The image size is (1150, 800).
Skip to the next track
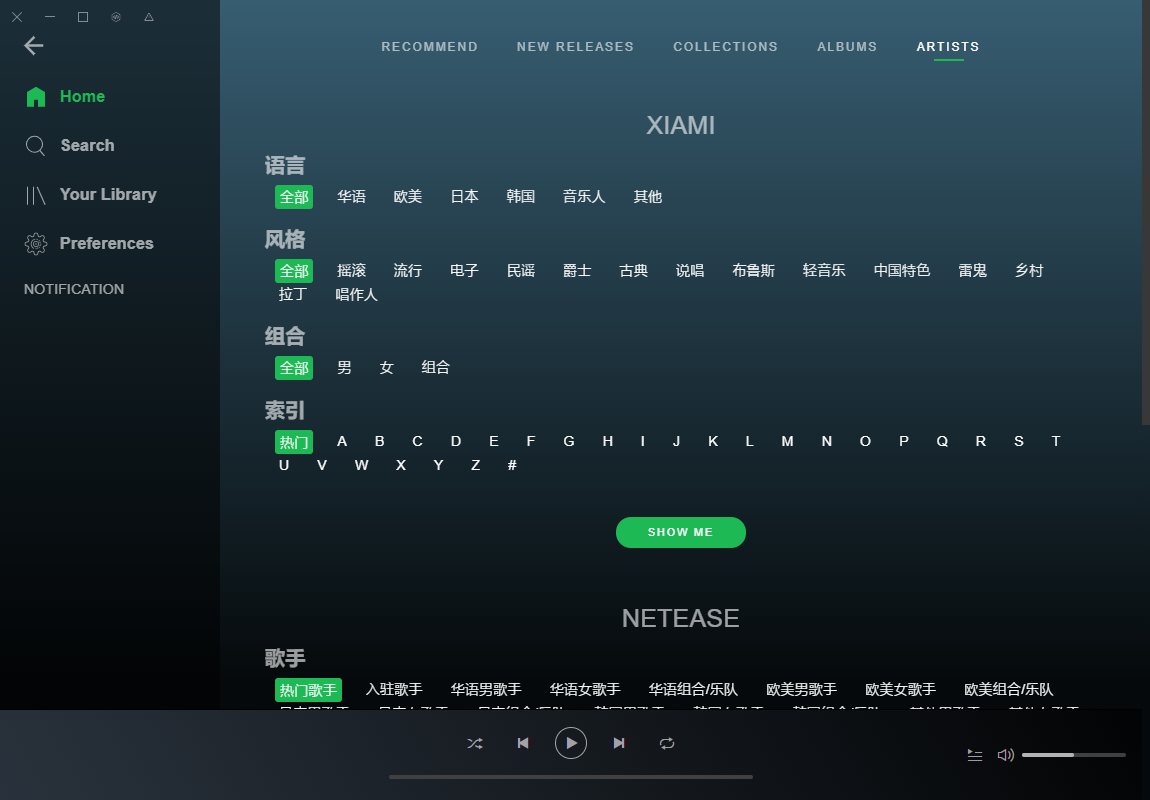(619, 744)
